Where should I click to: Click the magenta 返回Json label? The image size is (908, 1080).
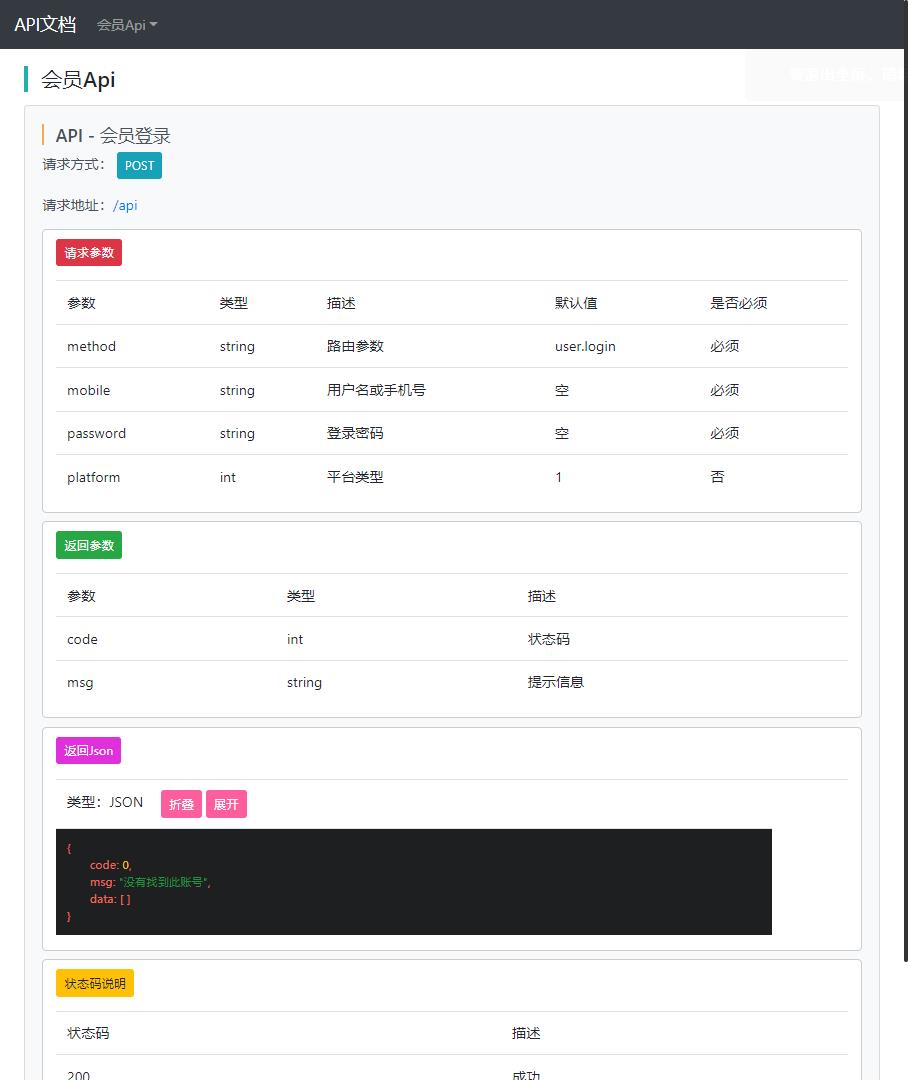coord(88,751)
